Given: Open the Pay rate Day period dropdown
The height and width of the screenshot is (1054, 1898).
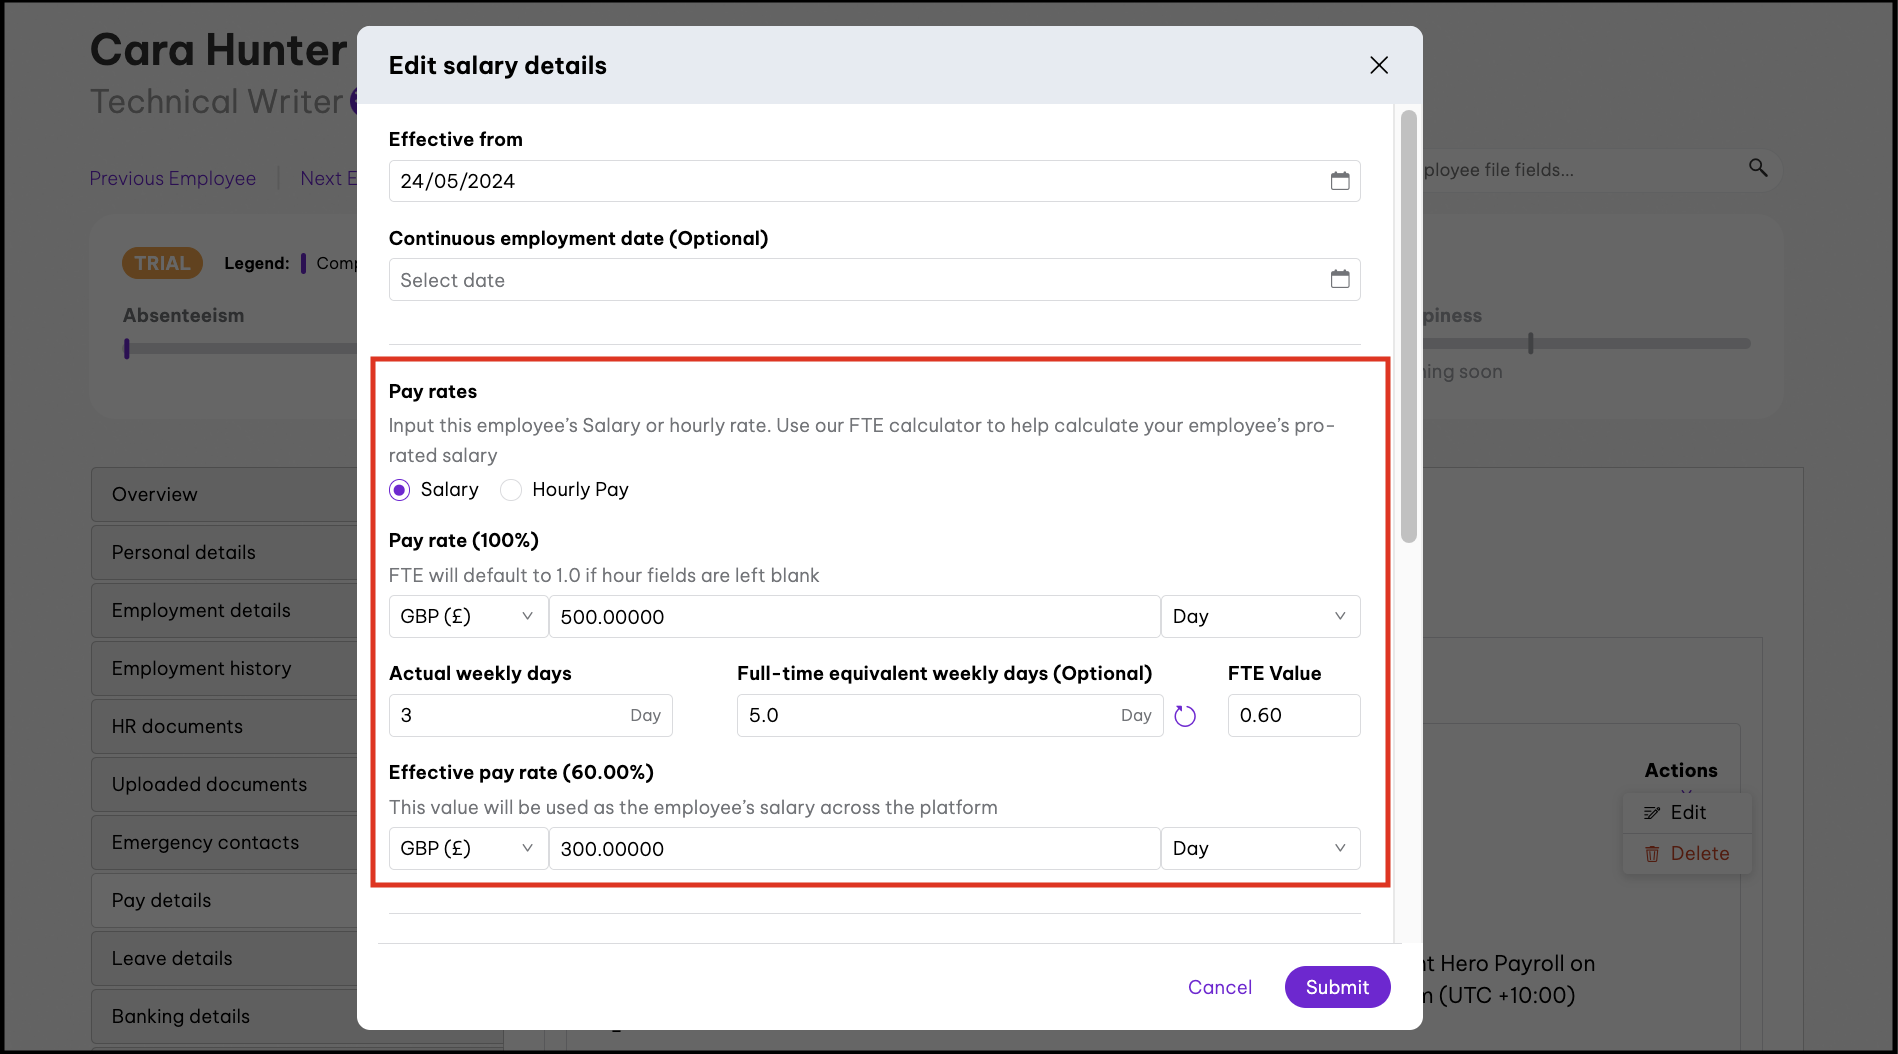Looking at the screenshot, I should pyautogui.click(x=1259, y=617).
